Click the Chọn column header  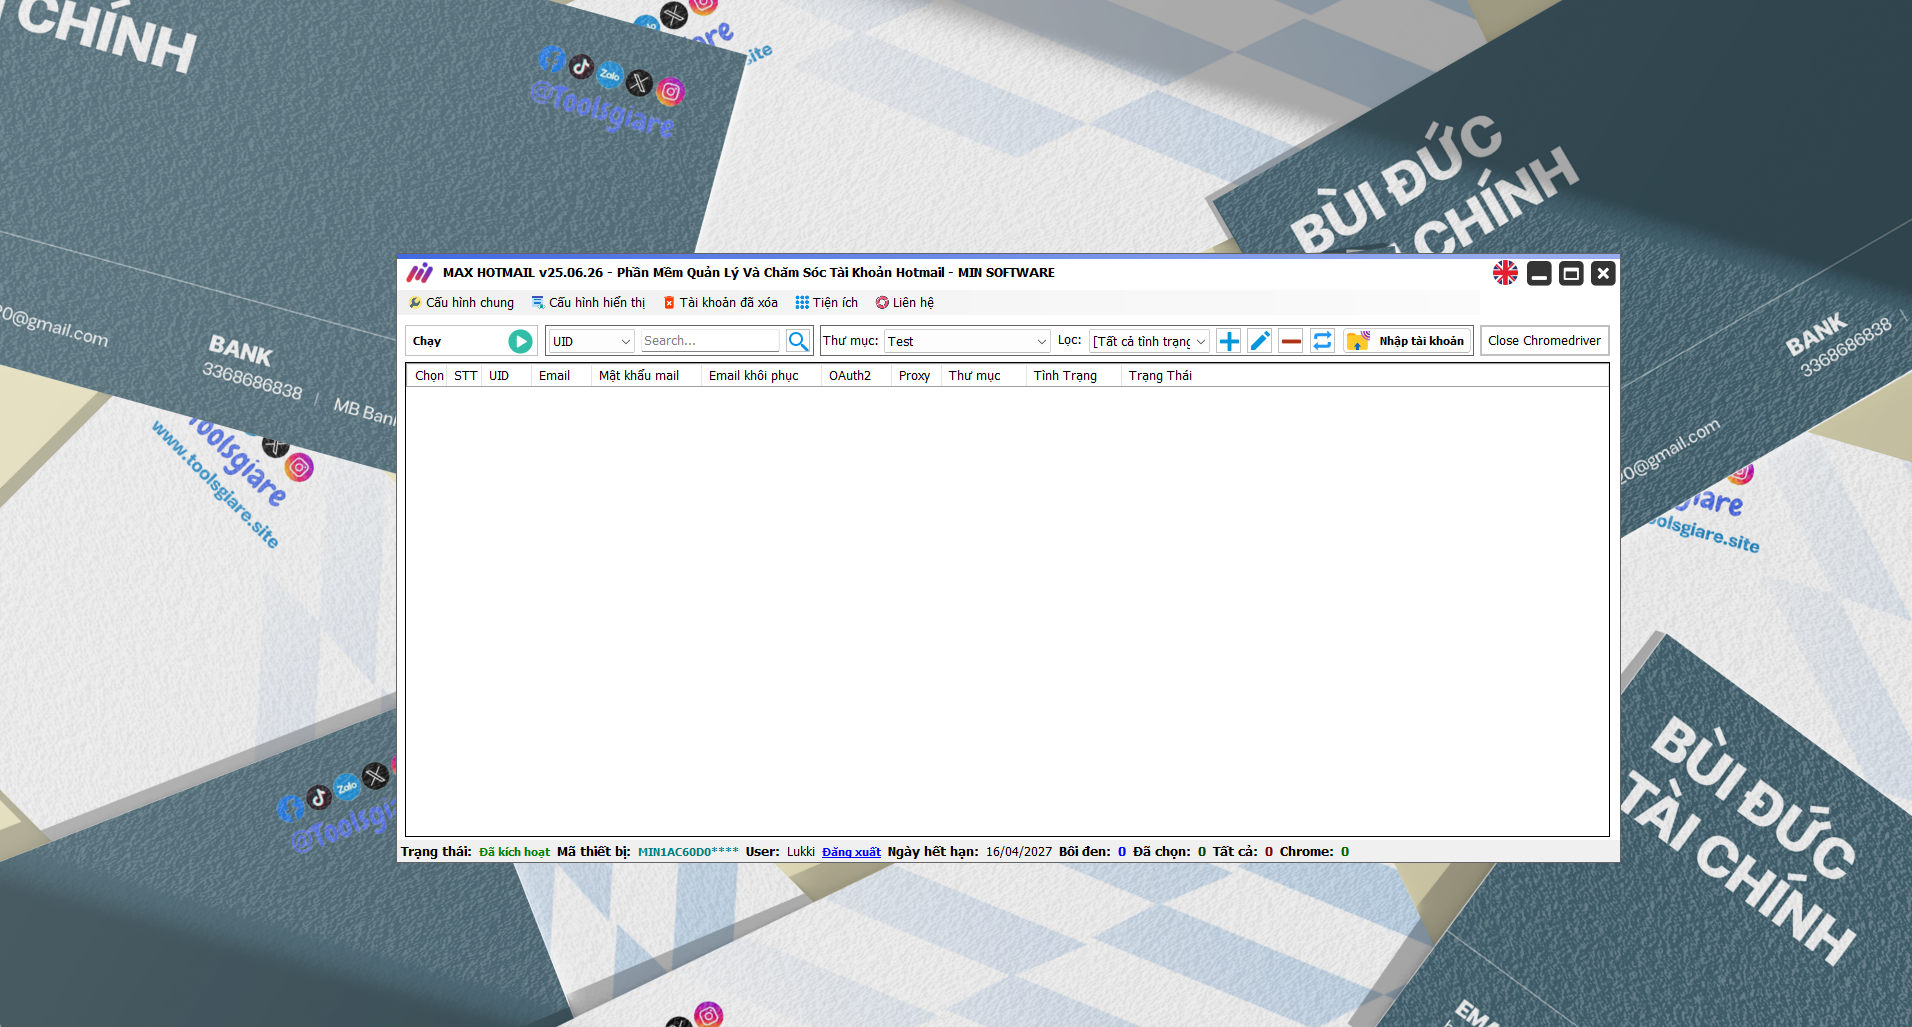click(x=429, y=376)
